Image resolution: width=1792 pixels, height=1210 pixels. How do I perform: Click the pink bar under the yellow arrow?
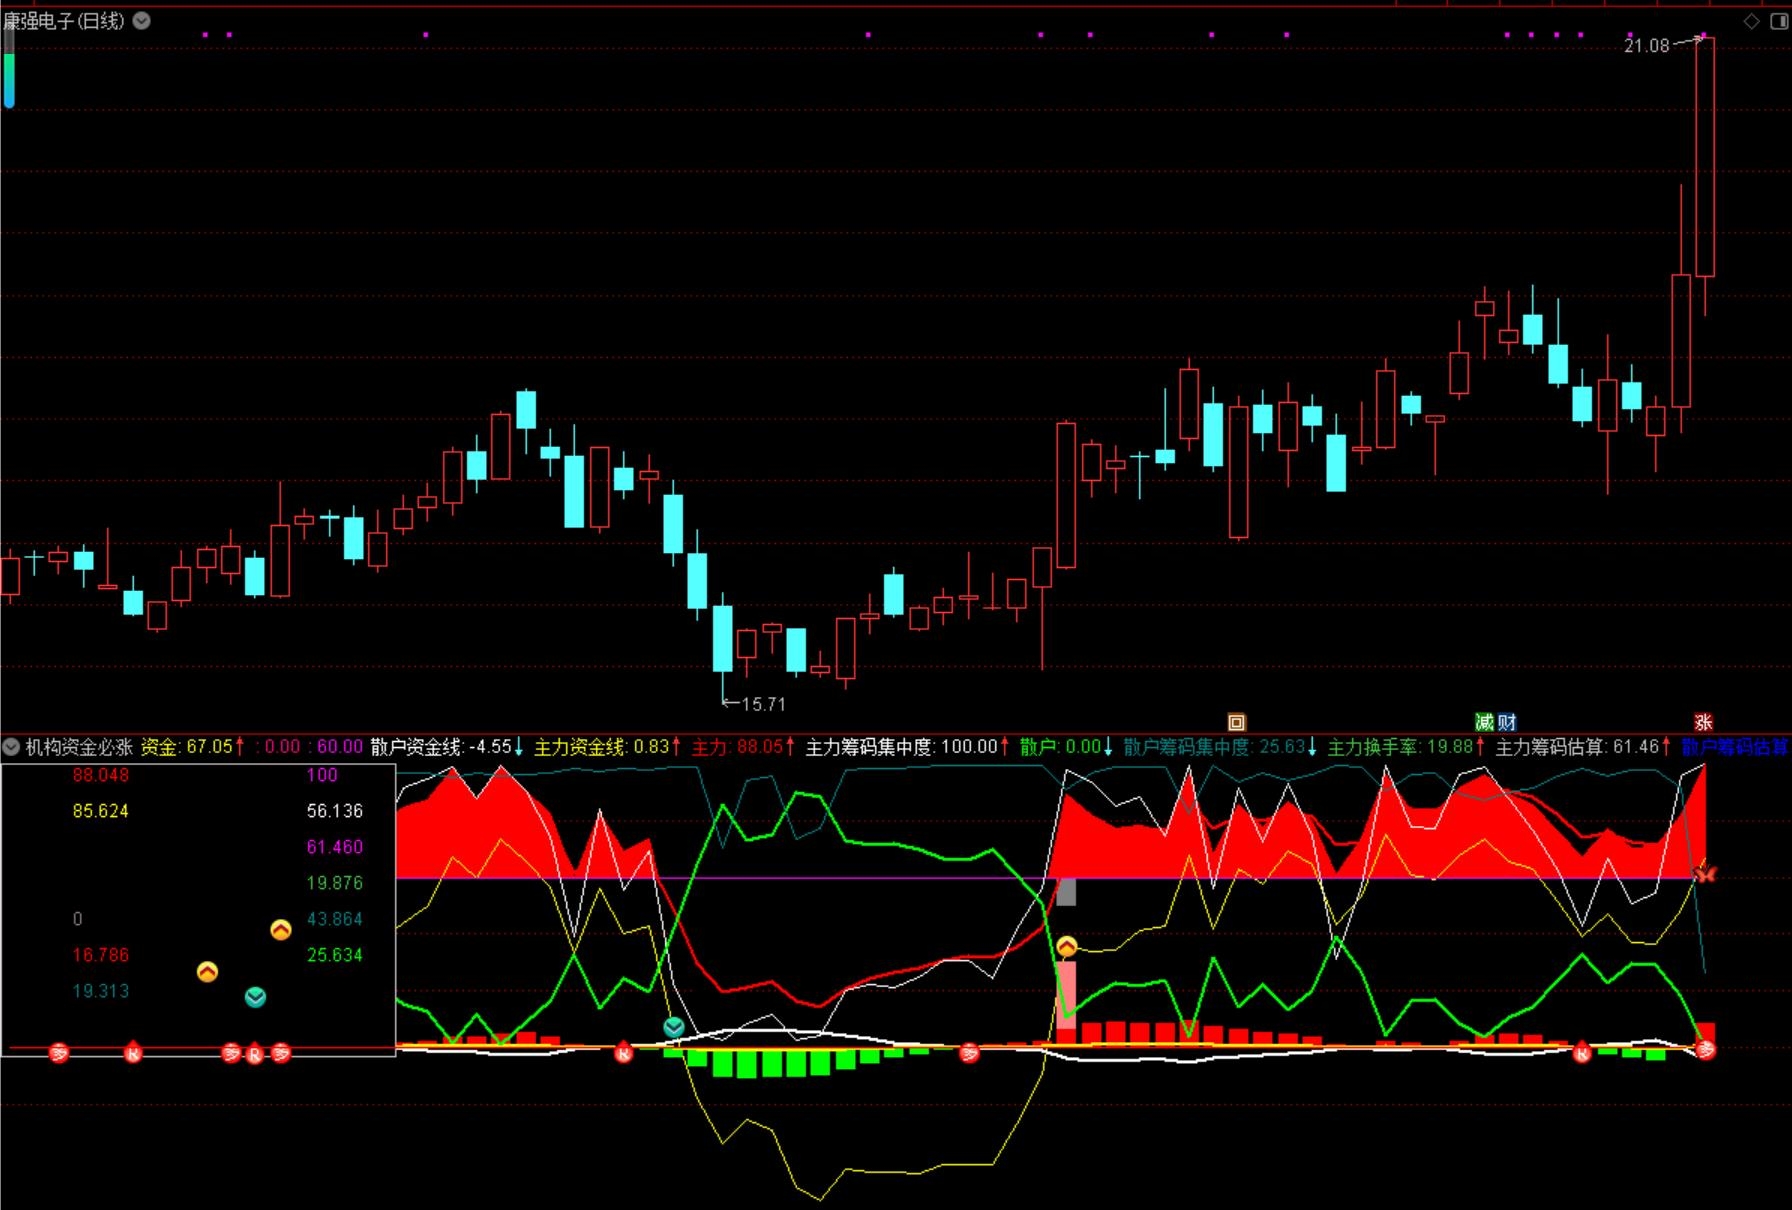click(1067, 995)
